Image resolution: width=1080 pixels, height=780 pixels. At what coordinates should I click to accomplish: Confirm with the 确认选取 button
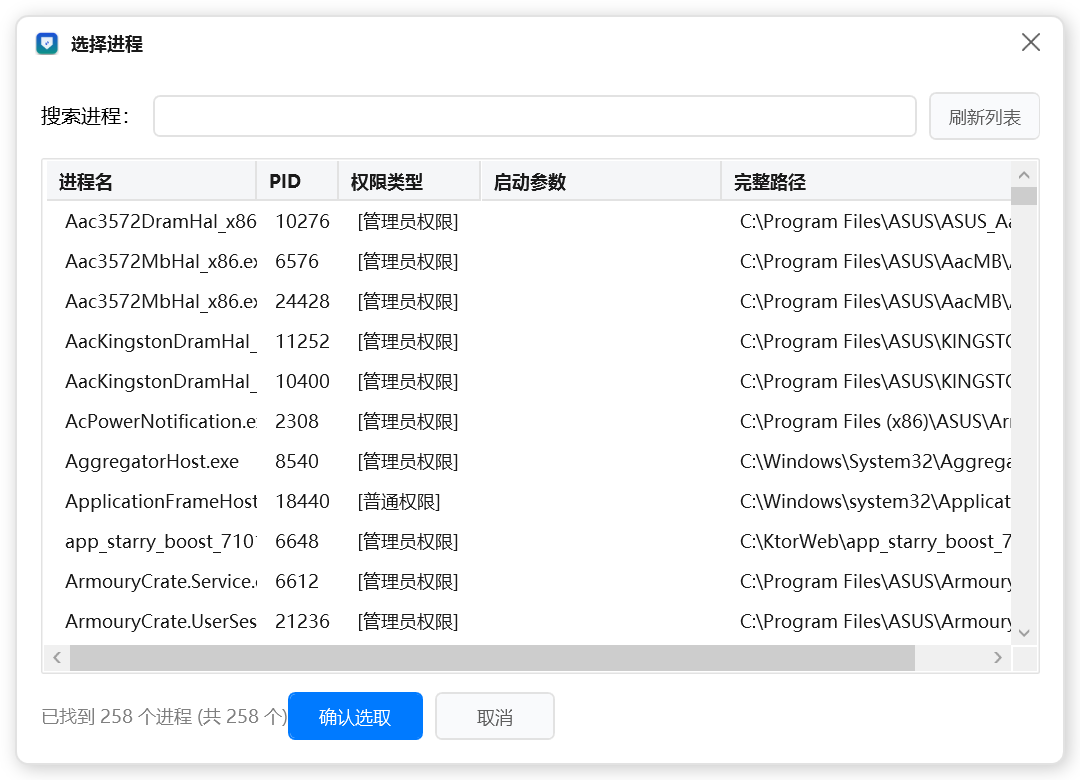coord(355,716)
